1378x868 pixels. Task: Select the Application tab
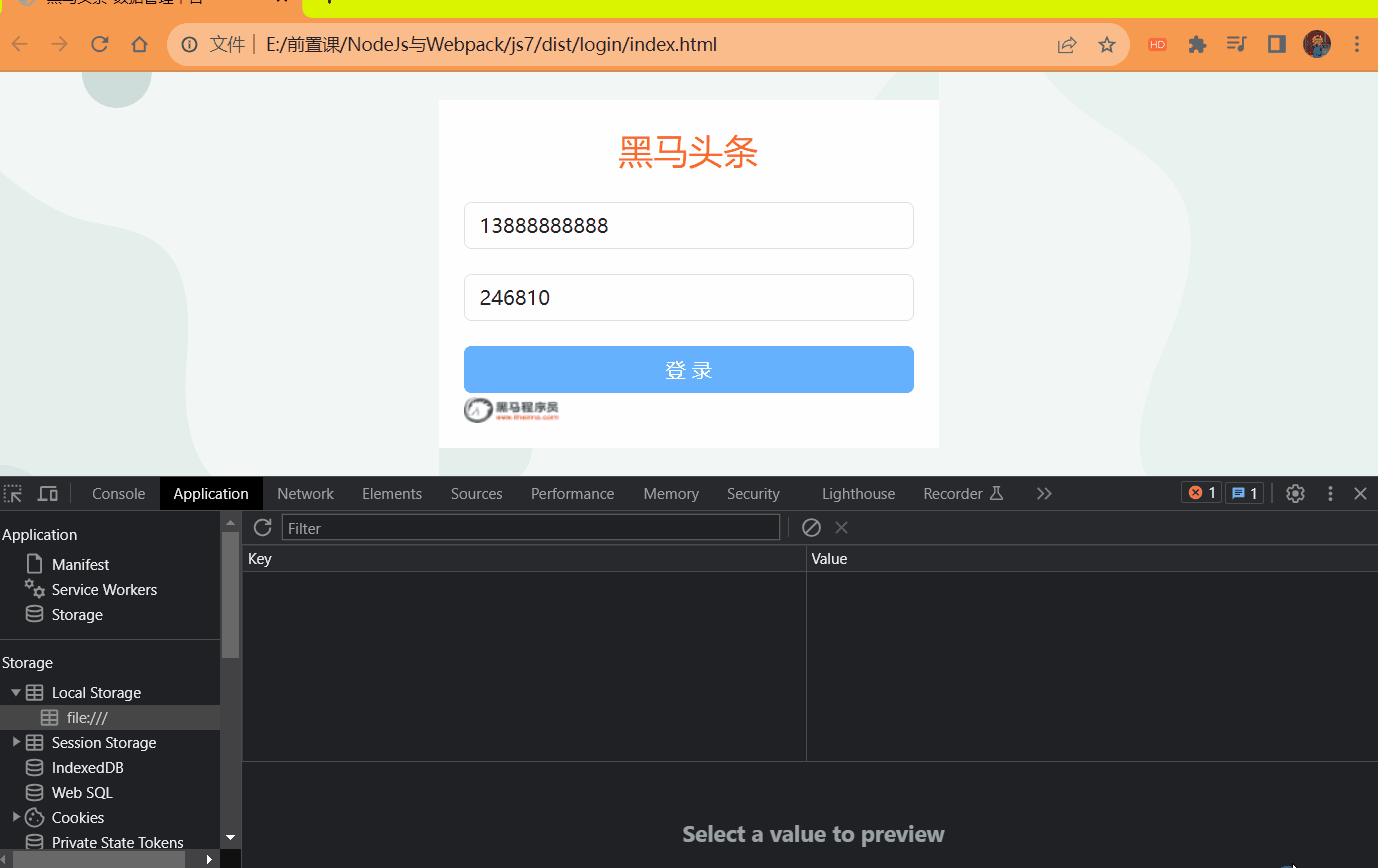[x=211, y=493]
